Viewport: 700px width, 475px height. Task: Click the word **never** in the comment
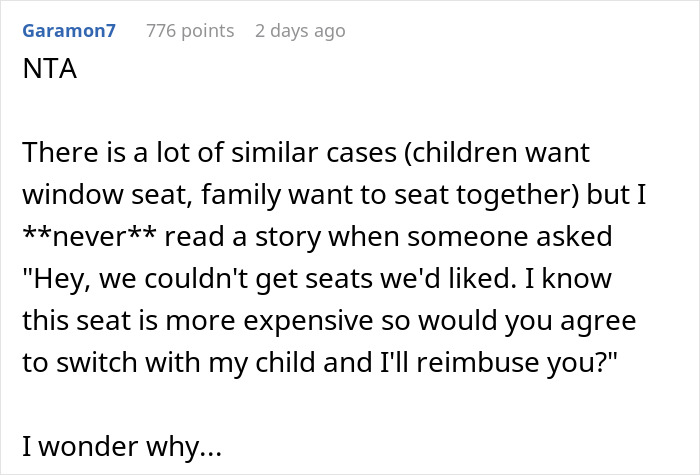(89, 236)
